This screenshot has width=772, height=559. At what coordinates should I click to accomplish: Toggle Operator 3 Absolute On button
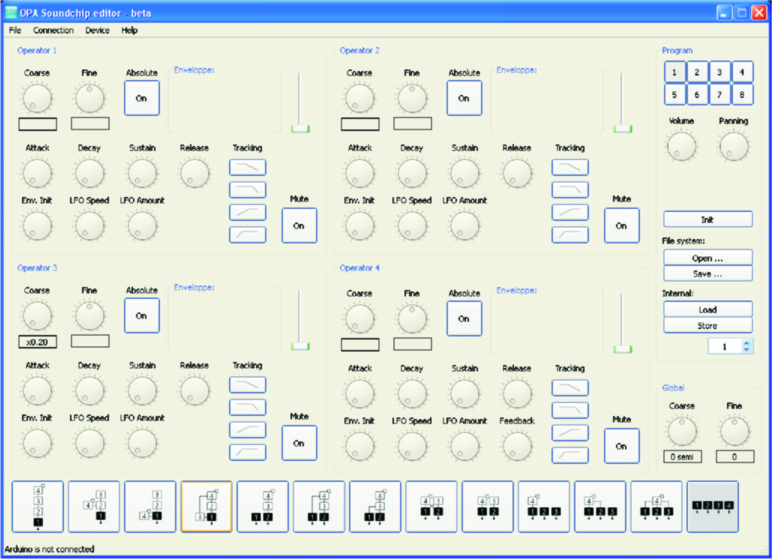tap(141, 316)
